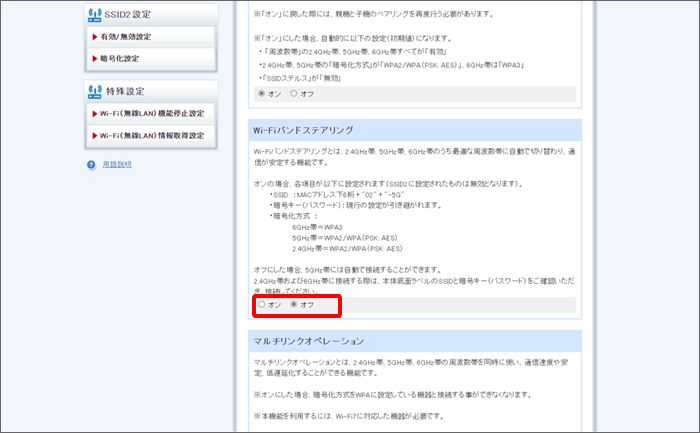Click the line 5GHz帯＝WPA2/WPA(PSK: AES)
Viewport: 700px width, 433px height.
tap(345, 238)
